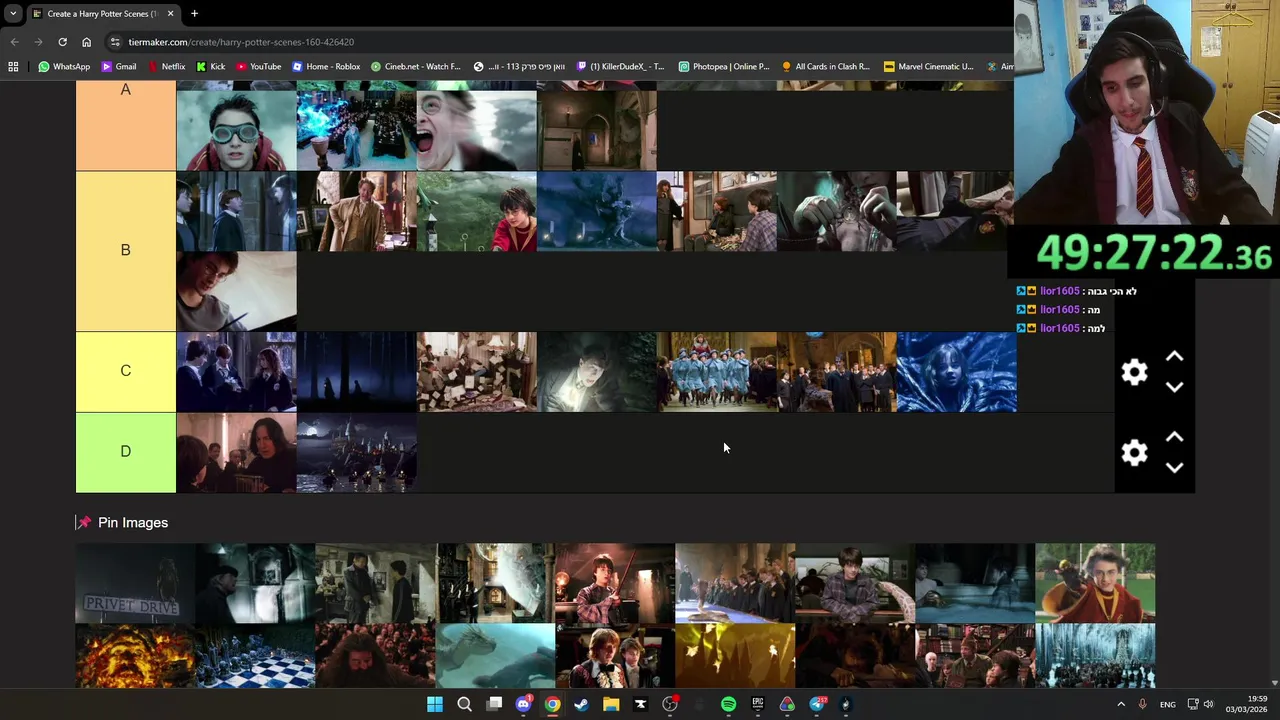Open Task View on taskbar
The height and width of the screenshot is (720, 1280).
pos(494,704)
